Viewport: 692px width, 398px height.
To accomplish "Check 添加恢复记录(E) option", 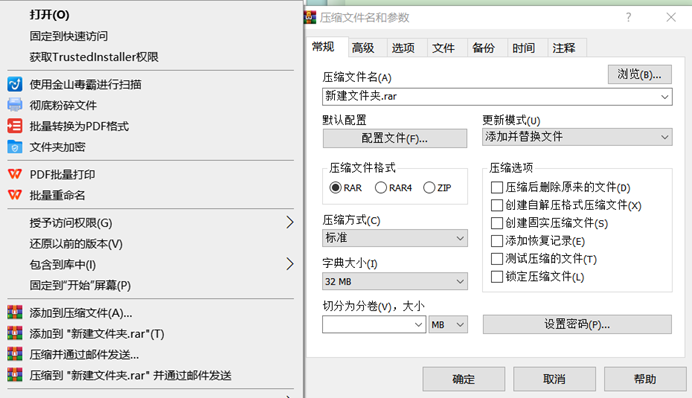I will coord(496,241).
